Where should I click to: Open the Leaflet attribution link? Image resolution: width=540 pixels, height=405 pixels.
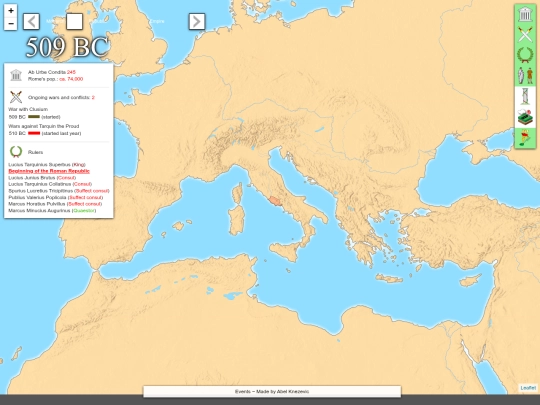(x=528, y=388)
